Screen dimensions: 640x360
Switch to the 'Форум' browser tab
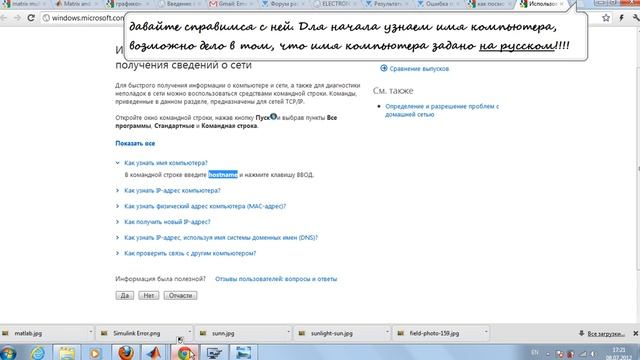pos(282,4)
